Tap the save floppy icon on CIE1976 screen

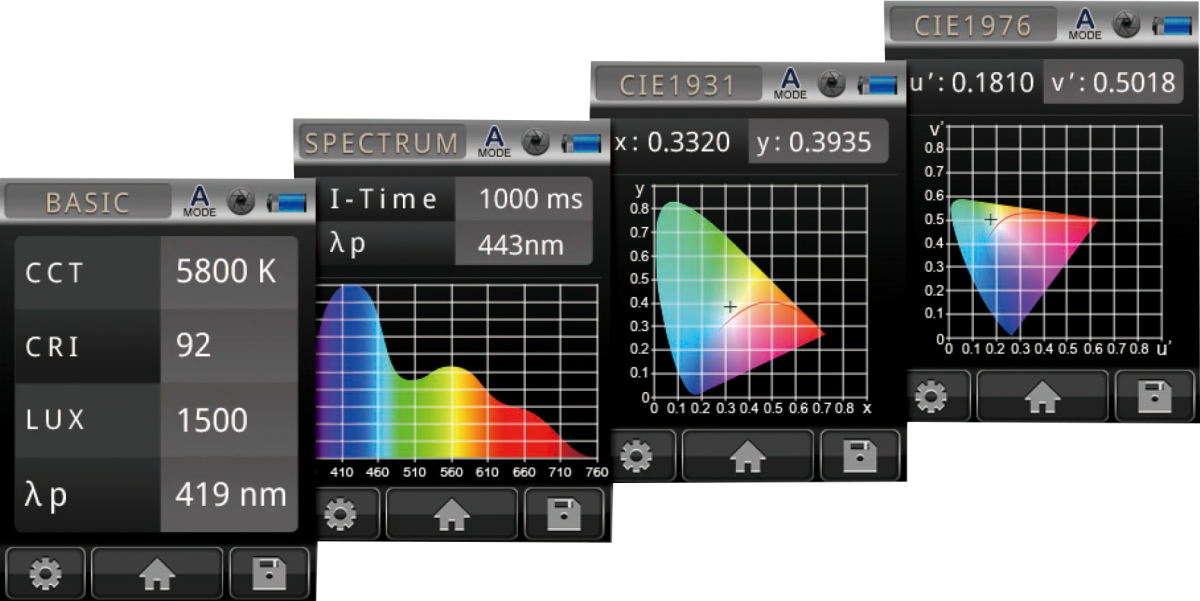click(1154, 397)
